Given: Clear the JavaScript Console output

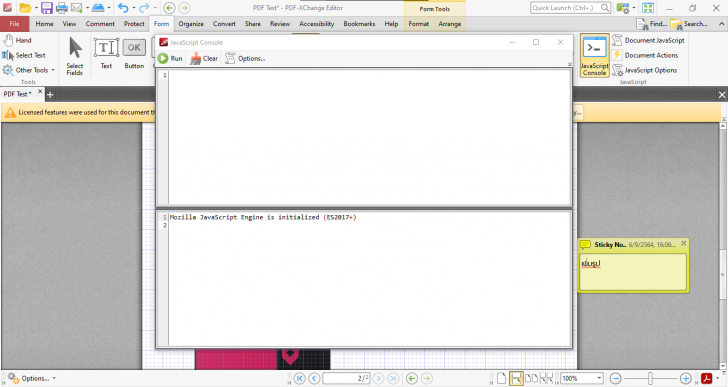Looking at the screenshot, I should pyautogui.click(x=204, y=58).
